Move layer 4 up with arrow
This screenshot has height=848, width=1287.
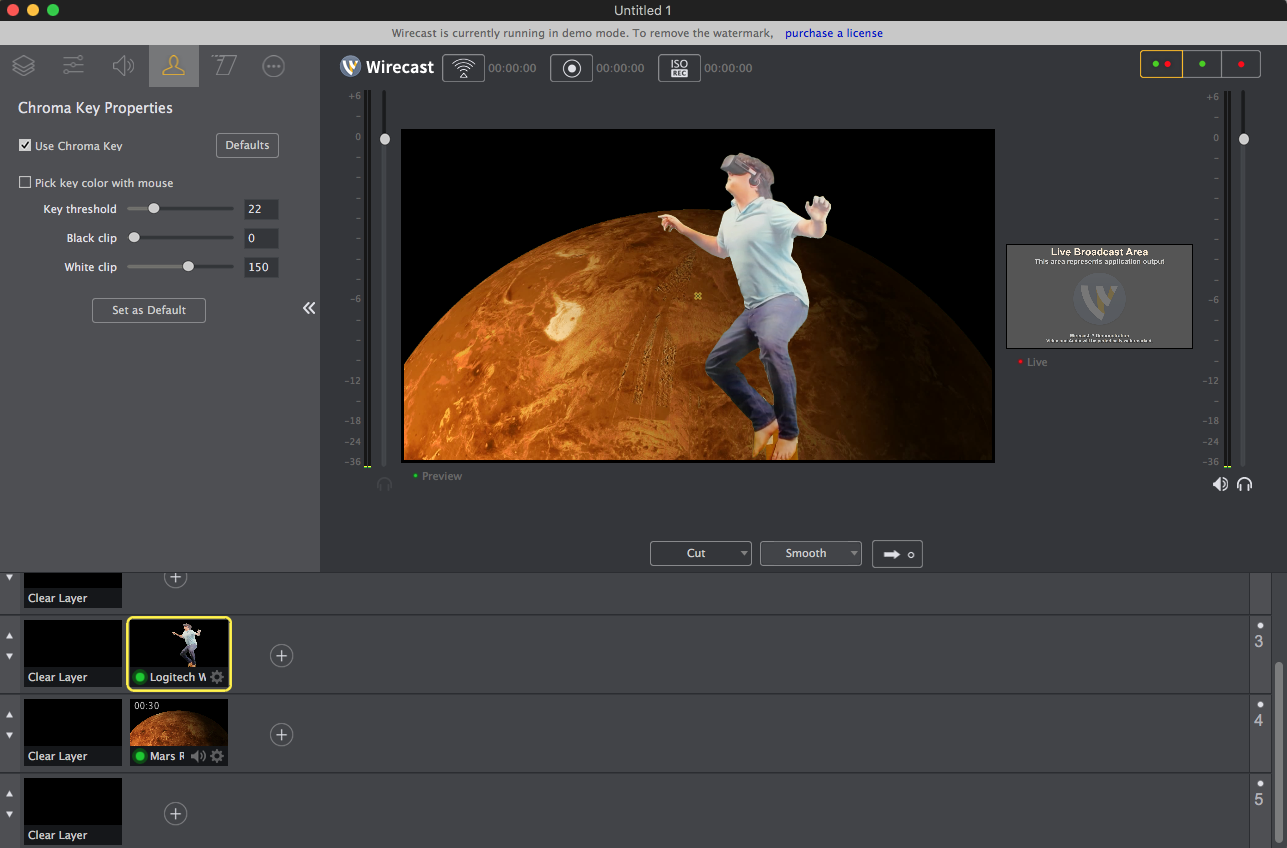tap(10, 715)
